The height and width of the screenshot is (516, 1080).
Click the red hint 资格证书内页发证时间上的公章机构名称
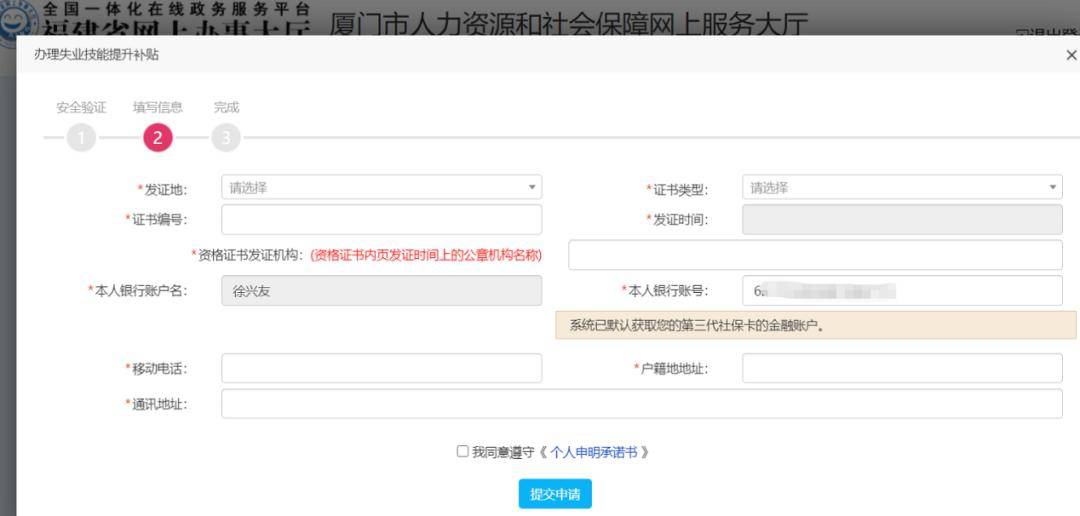point(426,255)
